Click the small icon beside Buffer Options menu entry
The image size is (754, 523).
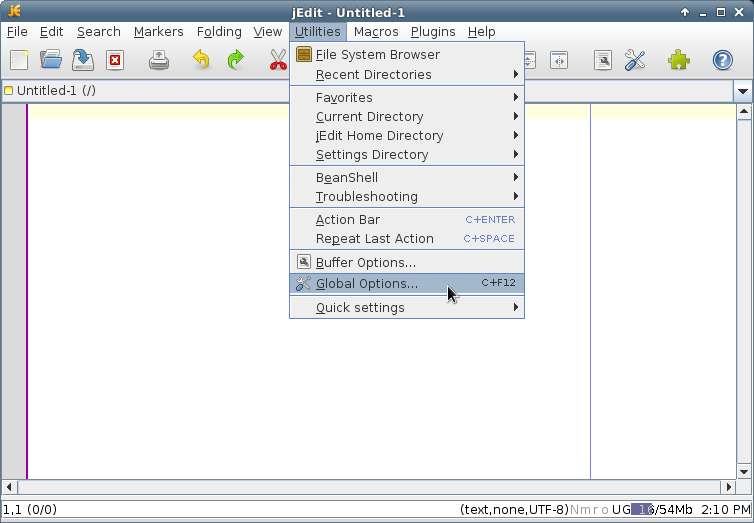[x=303, y=262]
